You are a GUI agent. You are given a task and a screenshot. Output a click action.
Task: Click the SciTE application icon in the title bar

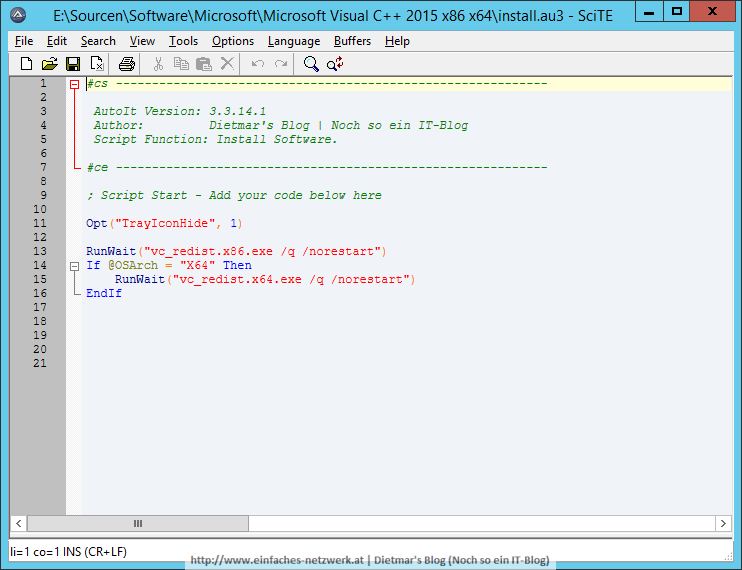[x=18, y=15]
